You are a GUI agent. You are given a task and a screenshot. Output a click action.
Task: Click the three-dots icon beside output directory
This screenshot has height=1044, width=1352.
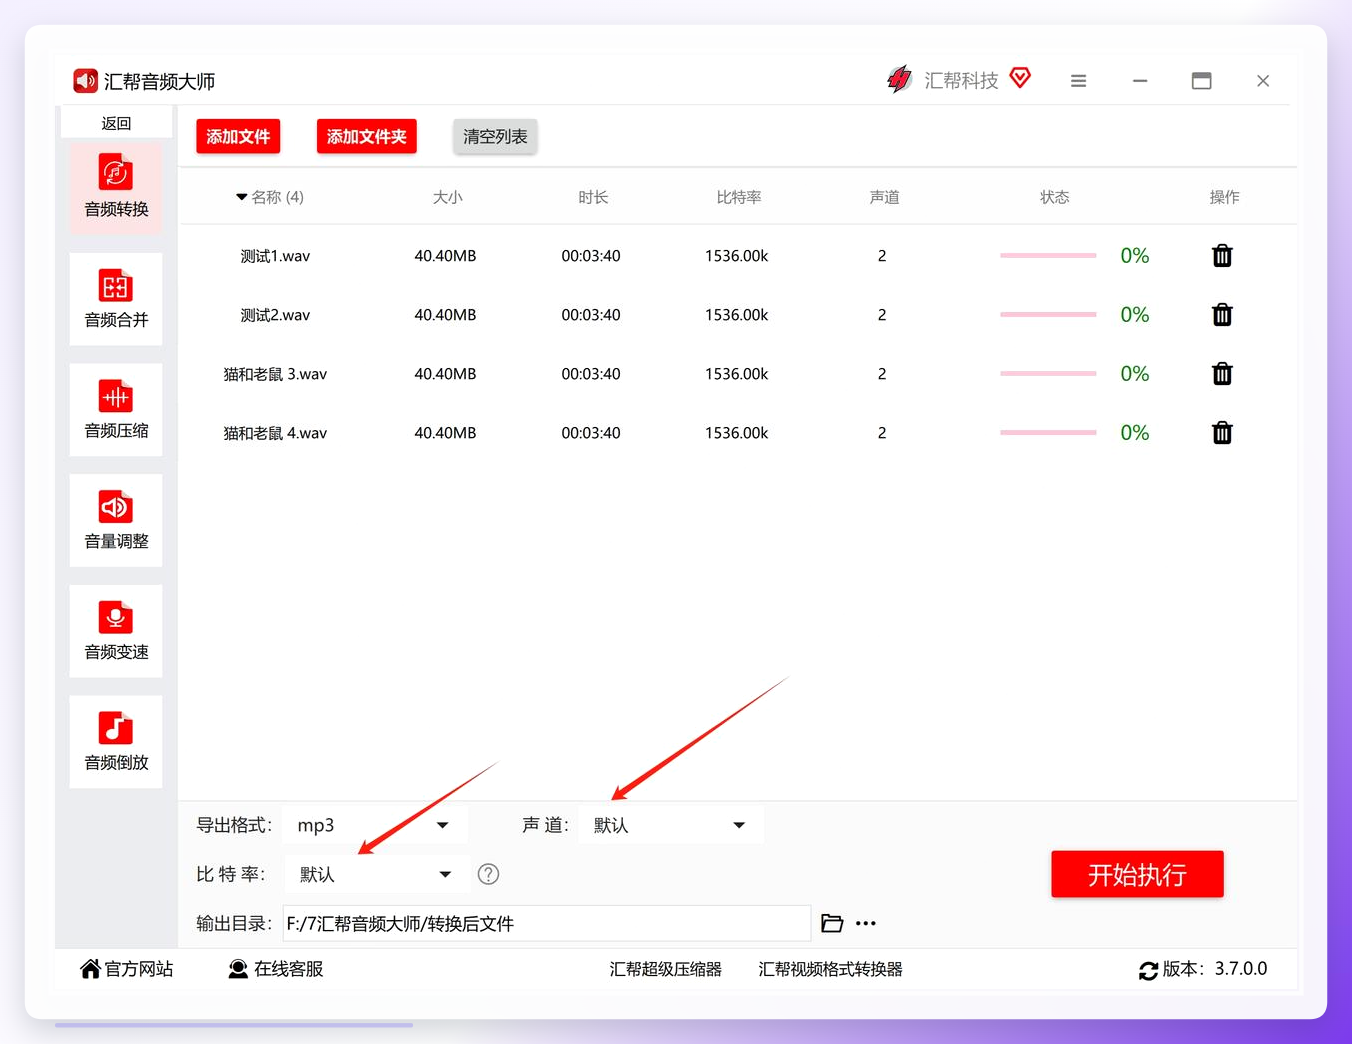click(x=866, y=923)
